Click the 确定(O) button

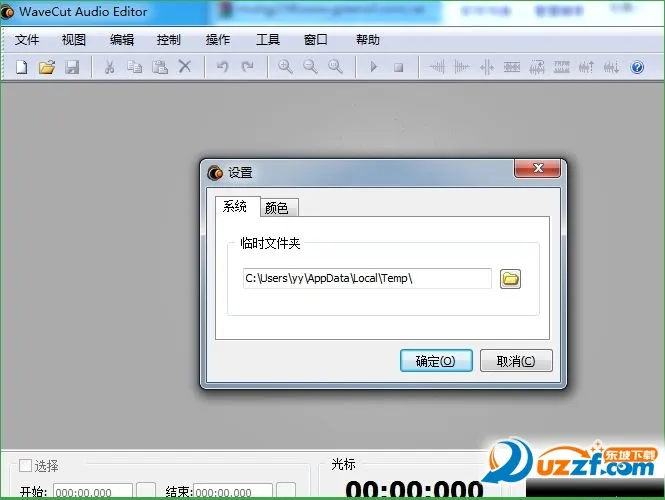coord(435,361)
